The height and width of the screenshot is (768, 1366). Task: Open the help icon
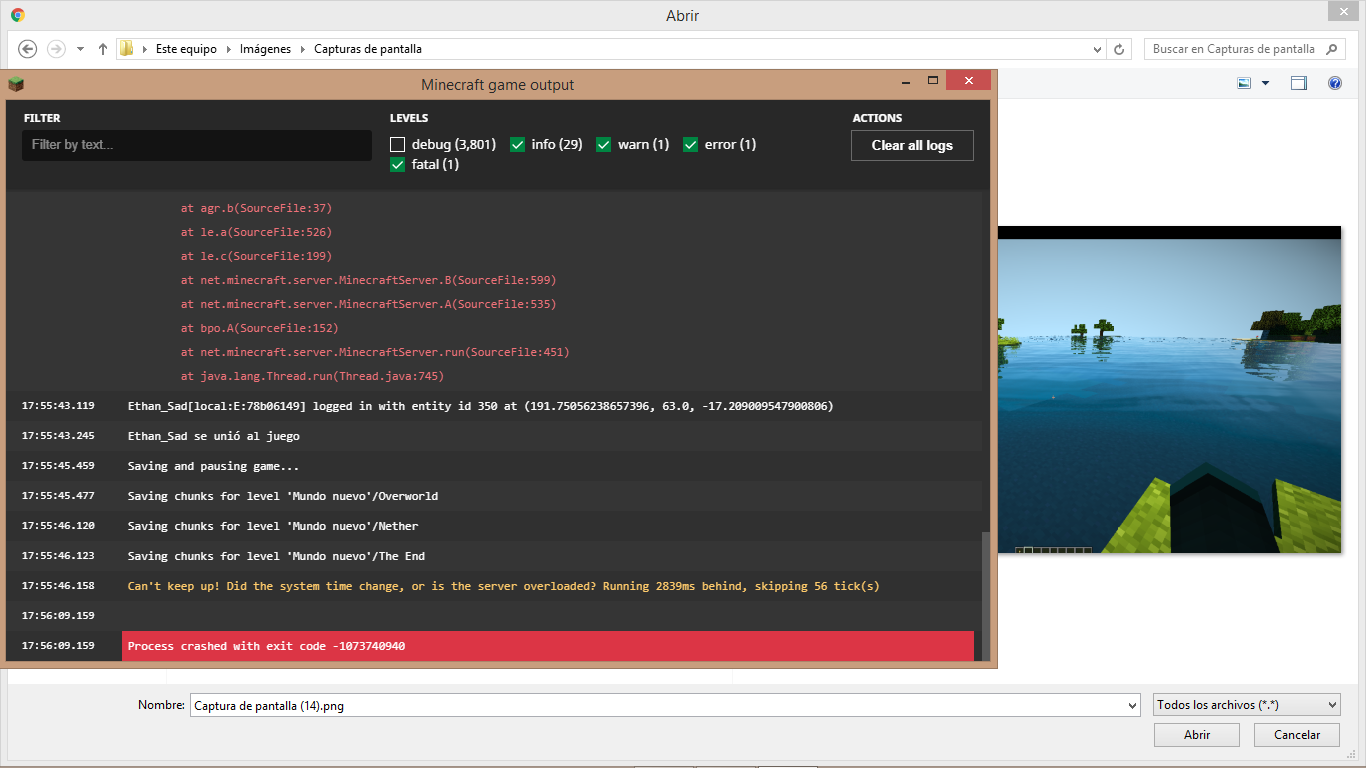(1334, 84)
